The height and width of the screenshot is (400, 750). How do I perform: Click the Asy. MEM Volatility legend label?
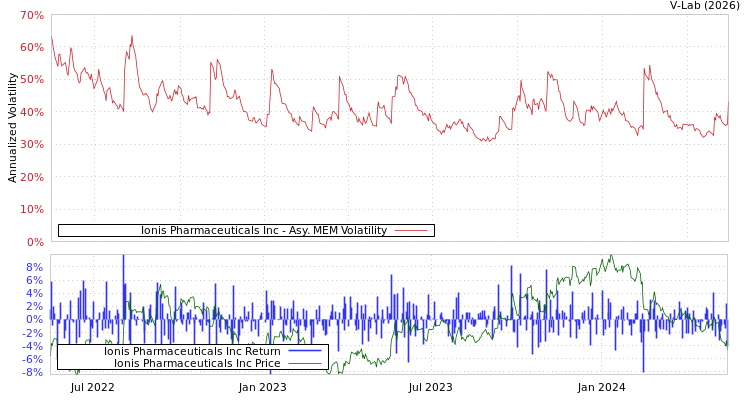(x=263, y=231)
